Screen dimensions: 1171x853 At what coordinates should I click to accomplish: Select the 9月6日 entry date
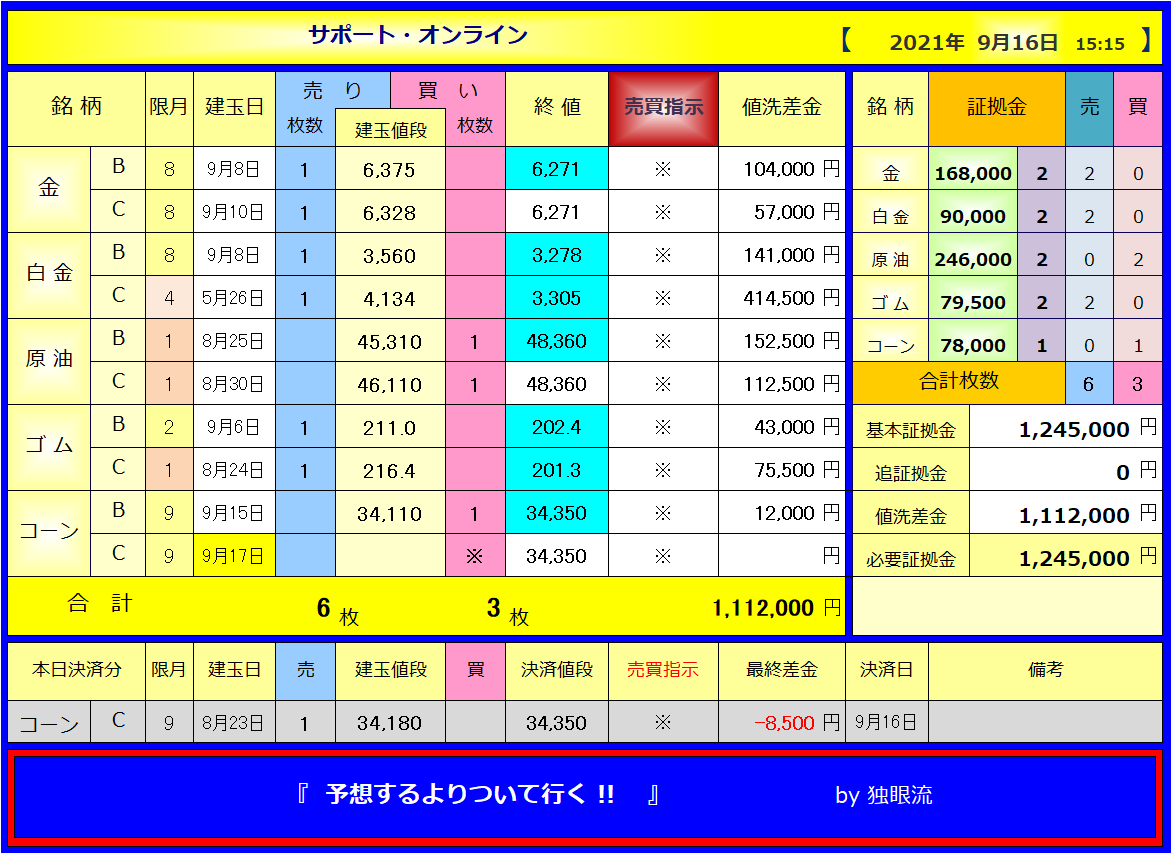click(234, 427)
